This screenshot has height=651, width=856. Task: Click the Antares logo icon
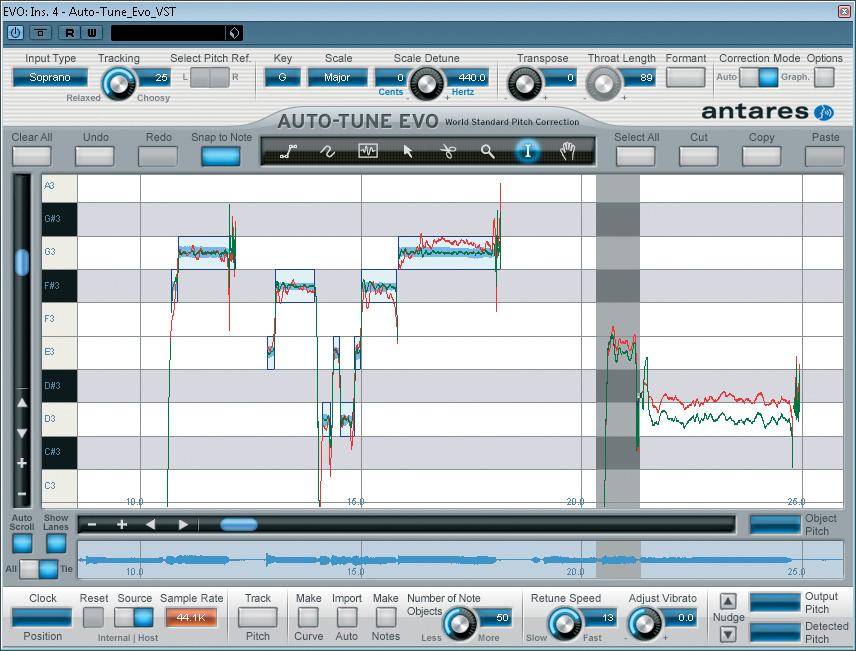[x=823, y=113]
